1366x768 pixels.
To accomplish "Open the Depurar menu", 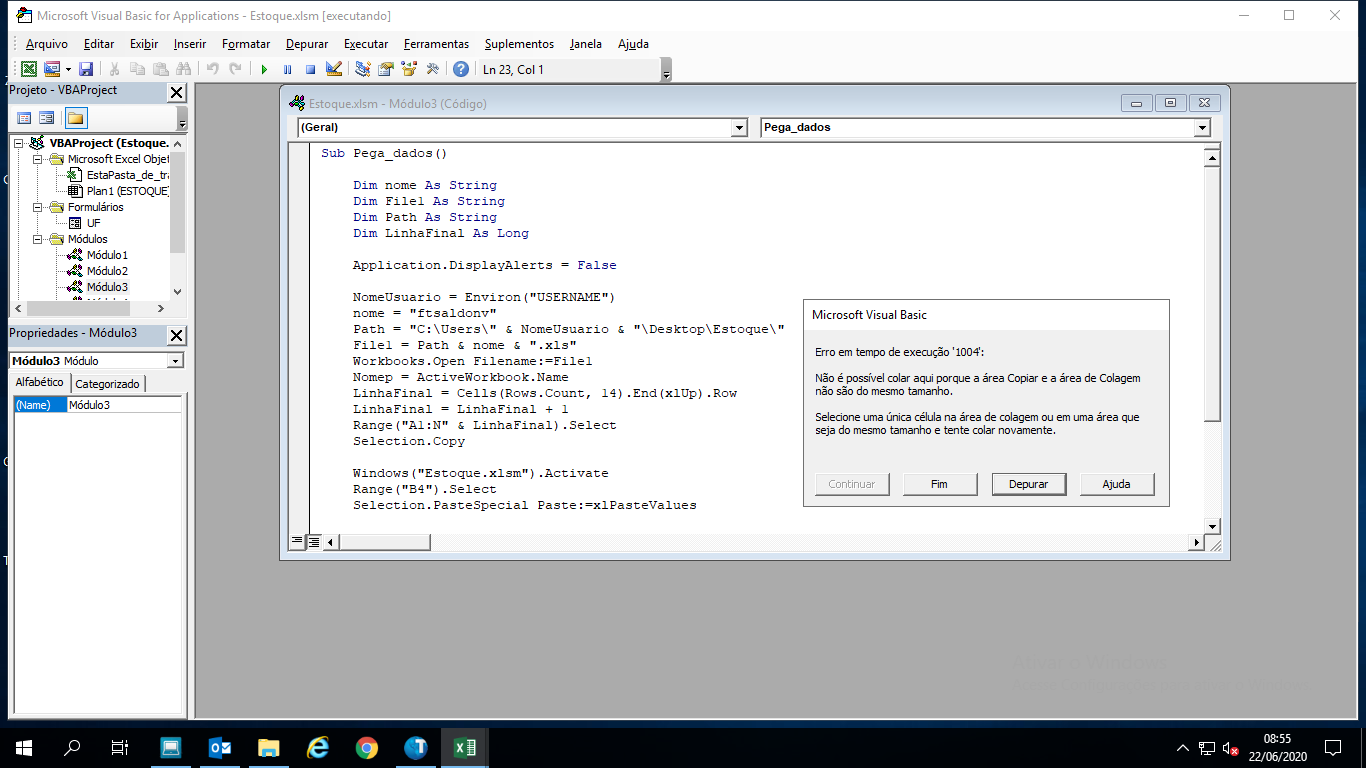I will [307, 44].
